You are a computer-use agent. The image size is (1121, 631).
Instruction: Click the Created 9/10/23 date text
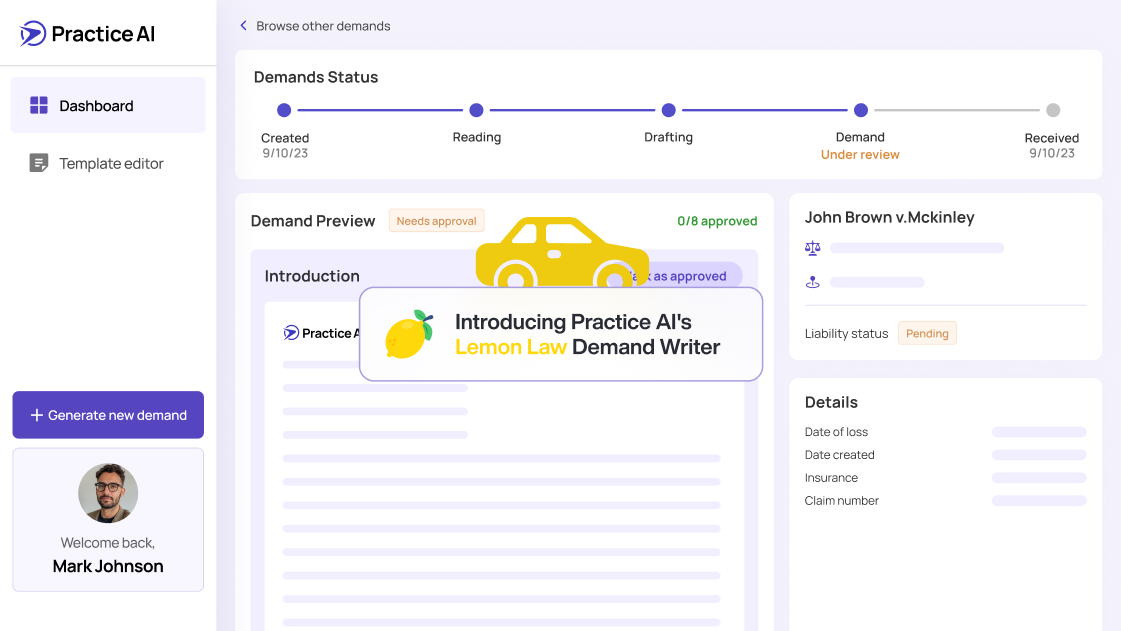pos(285,153)
